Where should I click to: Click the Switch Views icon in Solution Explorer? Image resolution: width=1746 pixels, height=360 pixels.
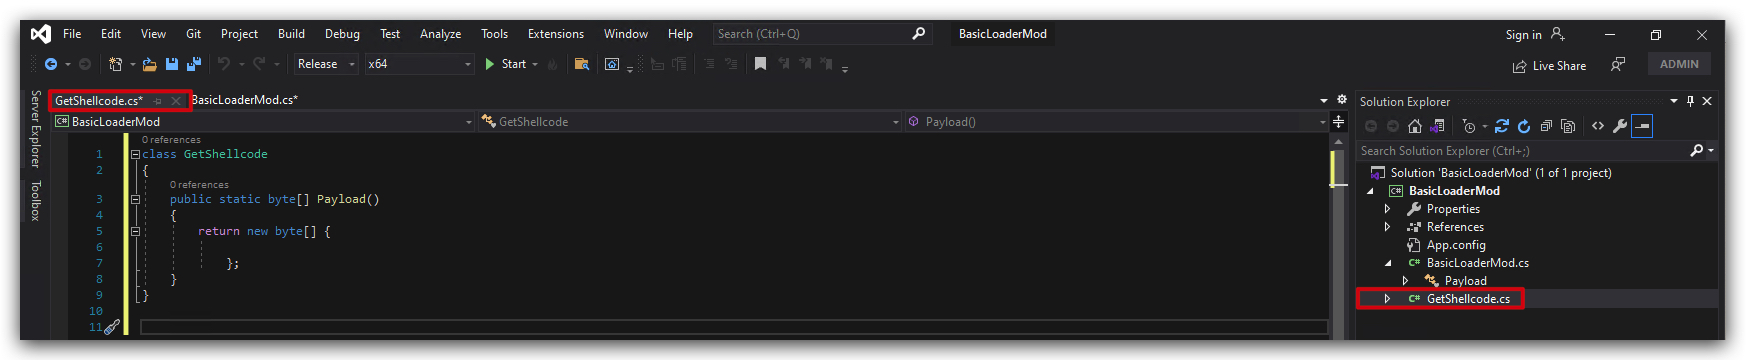pyautogui.click(x=1437, y=126)
